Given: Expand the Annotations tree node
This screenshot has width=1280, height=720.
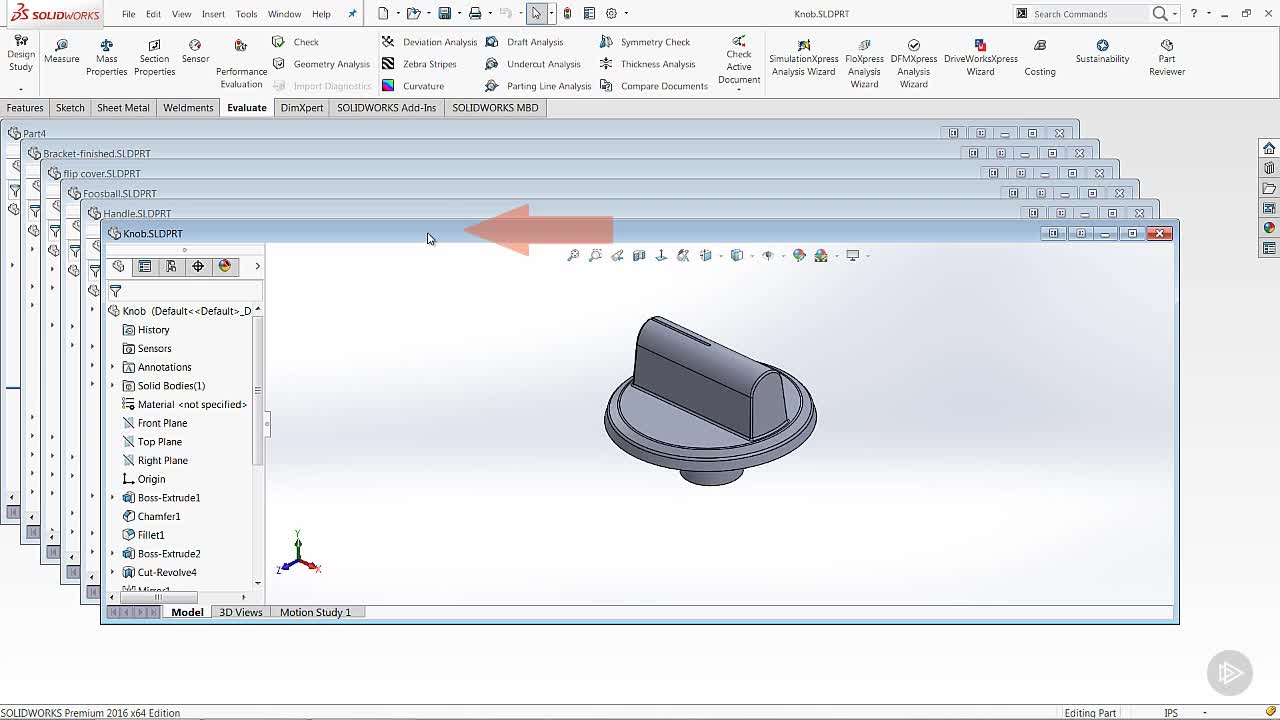Looking at the screenshot, I should pyautogui.click(x=113, y=367).
